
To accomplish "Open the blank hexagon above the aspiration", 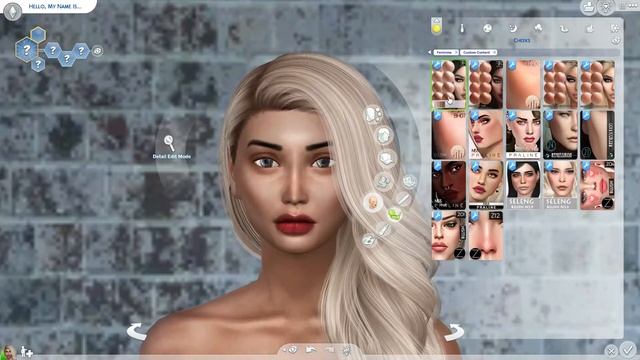I will tap(38, 35).
